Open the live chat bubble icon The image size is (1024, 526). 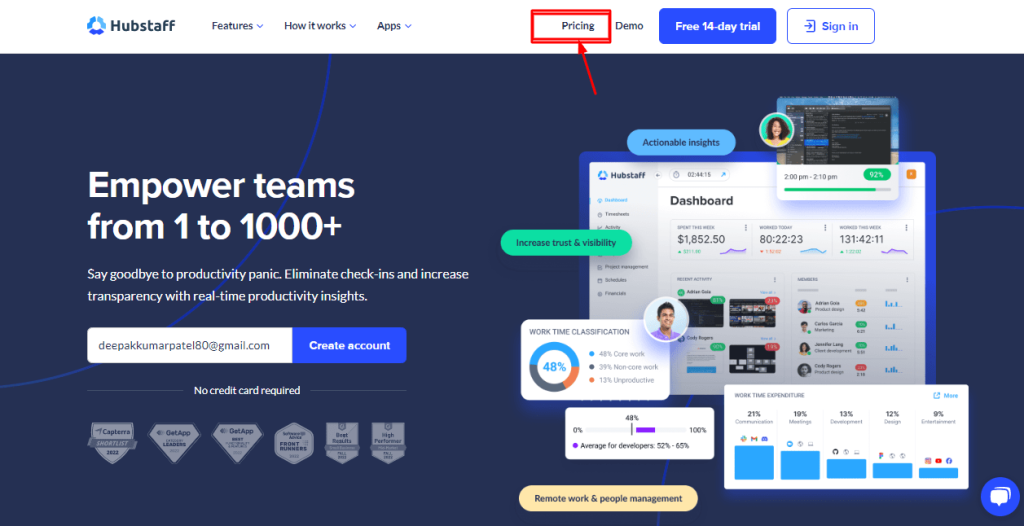pyautogui.click(x=1000, y=497)
